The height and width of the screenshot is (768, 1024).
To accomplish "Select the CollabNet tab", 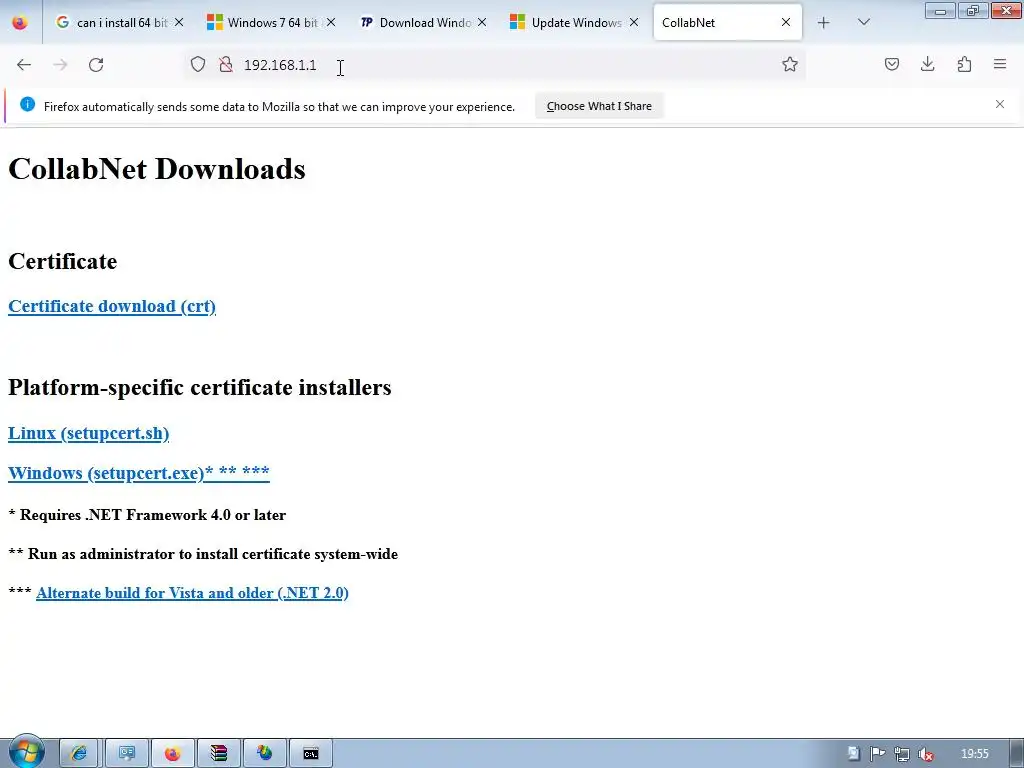I will (x=718, y=23).
